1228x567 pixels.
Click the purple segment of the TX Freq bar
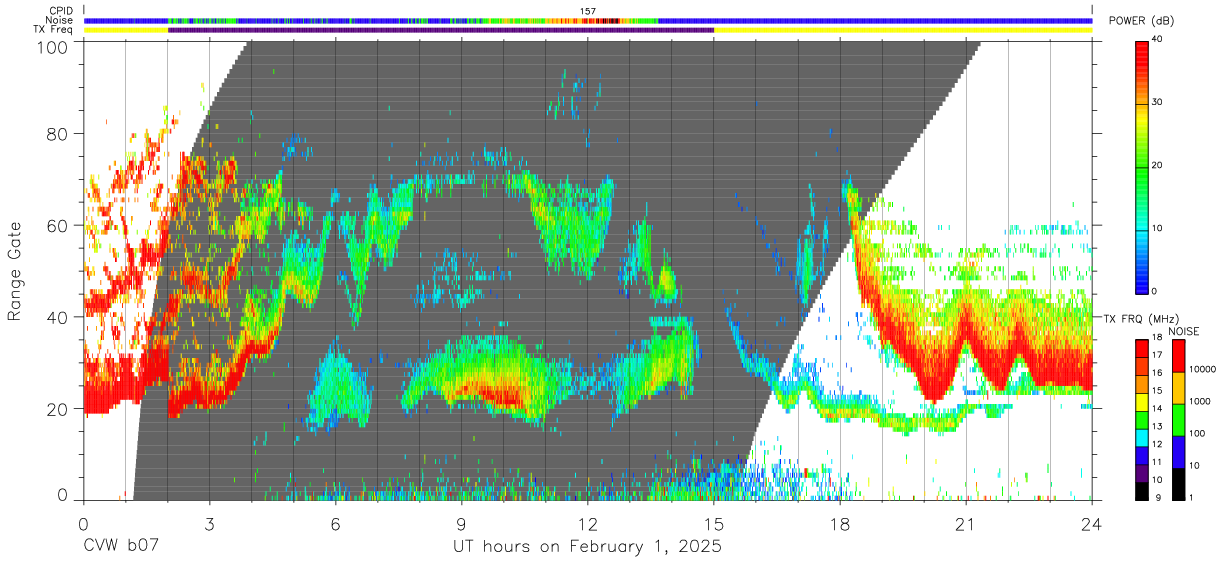(441, 30)
